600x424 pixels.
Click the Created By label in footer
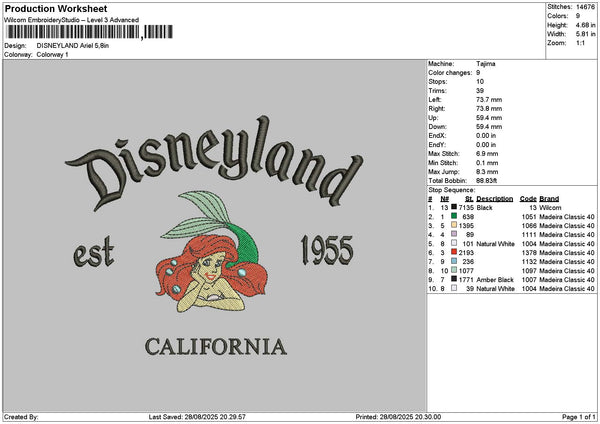click(x=21, y=417)
